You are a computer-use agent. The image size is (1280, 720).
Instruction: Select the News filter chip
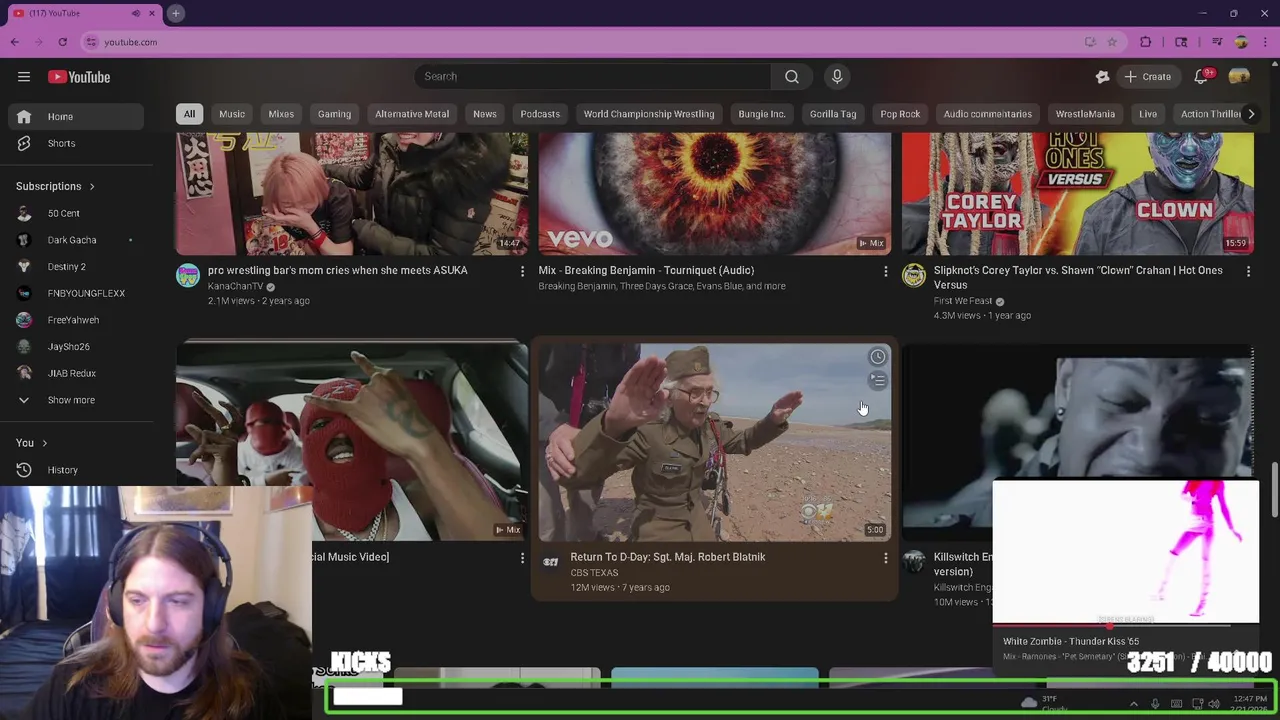[x=485, y=114]
